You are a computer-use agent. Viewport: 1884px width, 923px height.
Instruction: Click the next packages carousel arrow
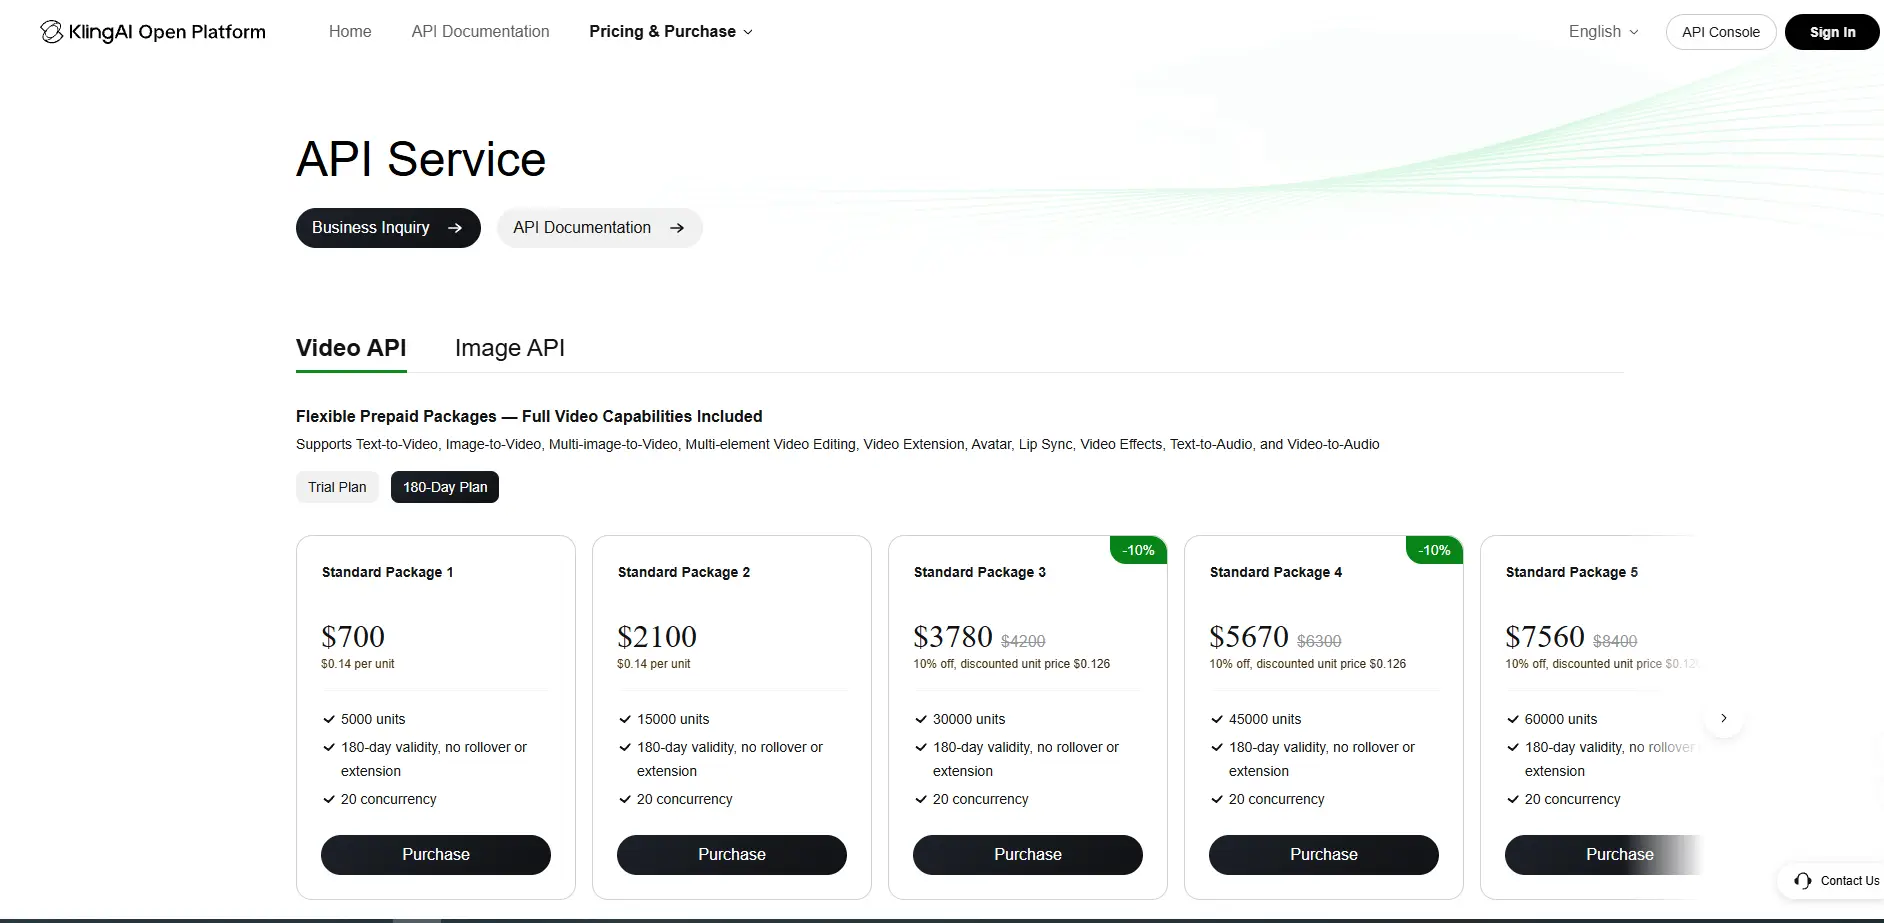[1724, 718]
